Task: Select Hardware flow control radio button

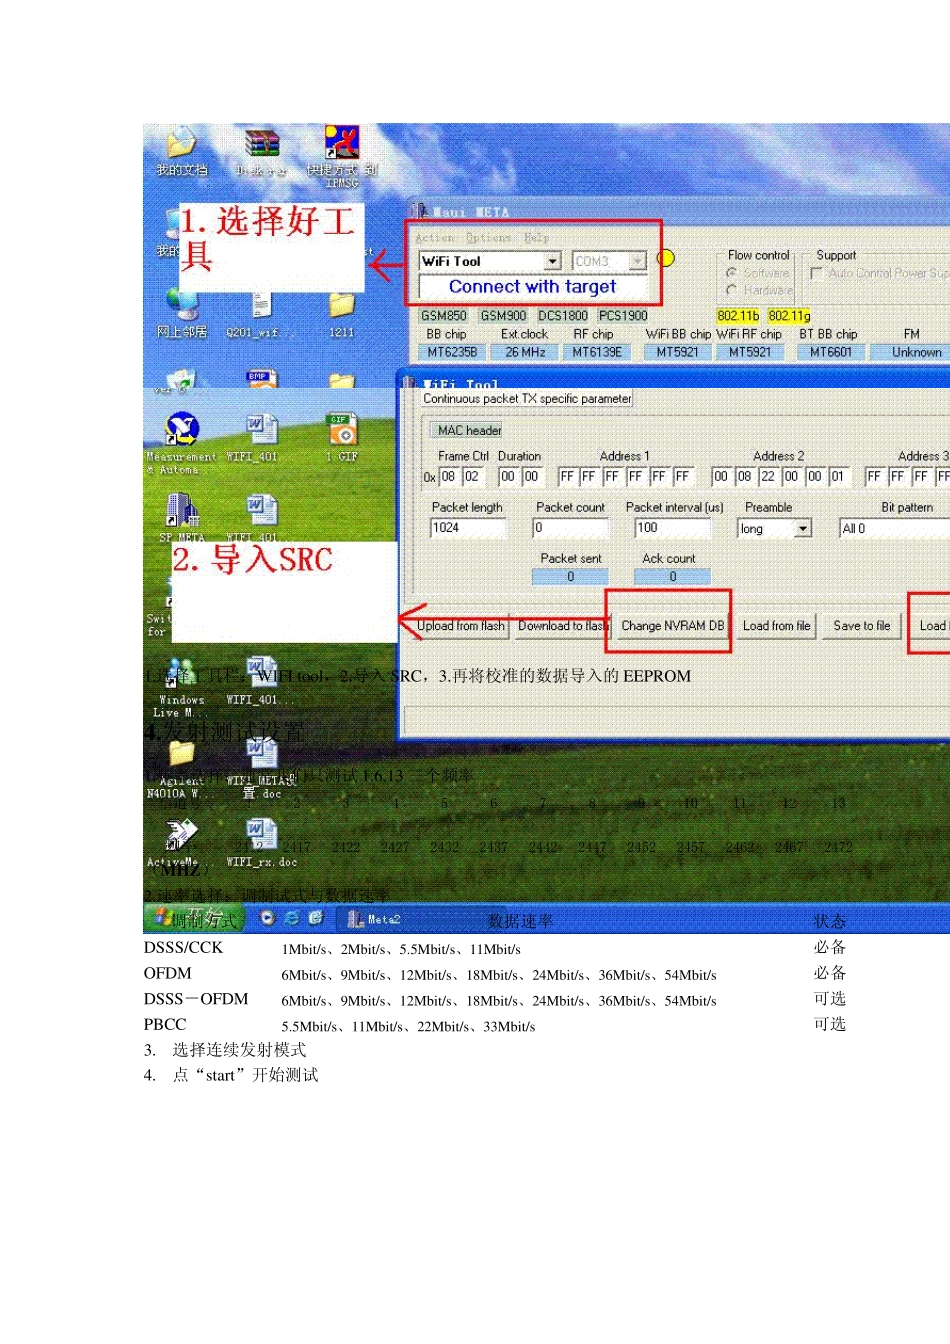Action: pos(732,290)
